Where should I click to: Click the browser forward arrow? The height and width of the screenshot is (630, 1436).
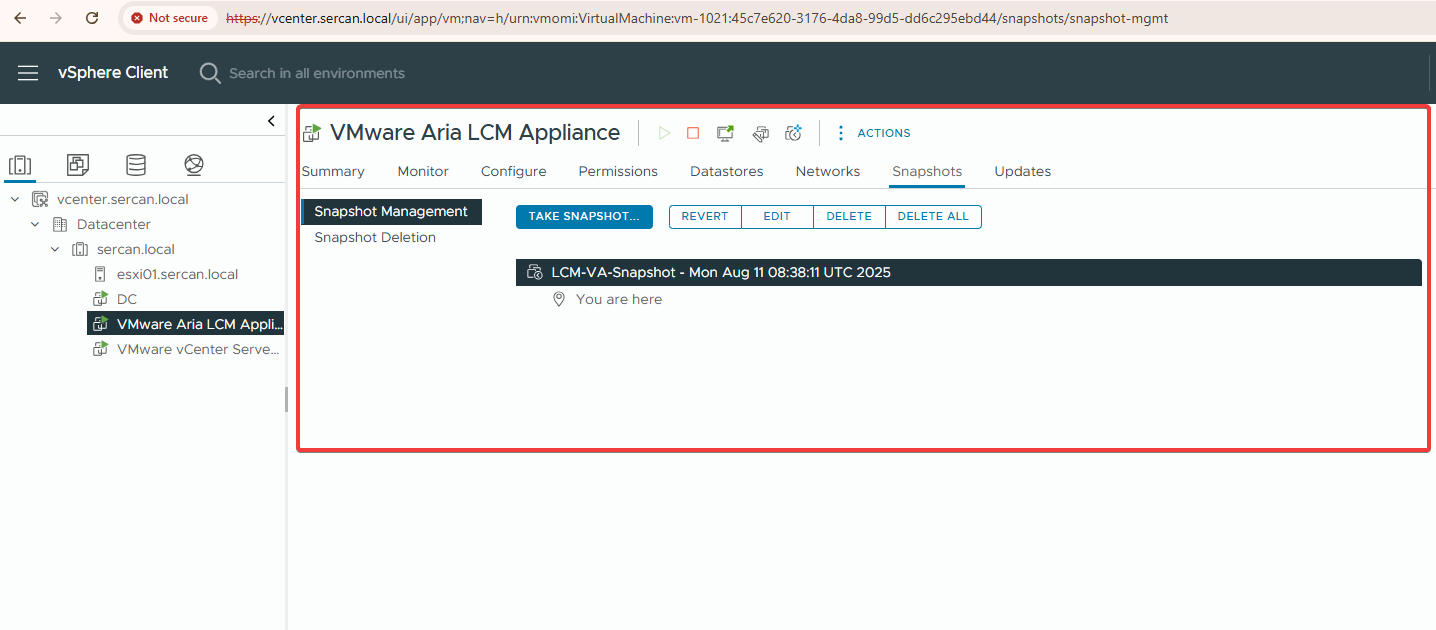click(56, 18)
